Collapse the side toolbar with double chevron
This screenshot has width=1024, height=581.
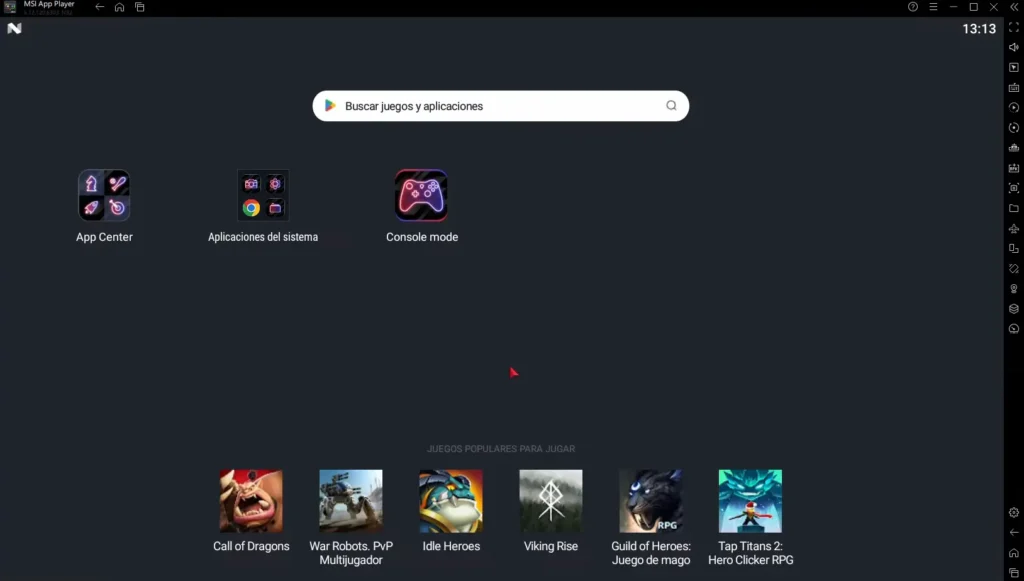click(1014, 7)
